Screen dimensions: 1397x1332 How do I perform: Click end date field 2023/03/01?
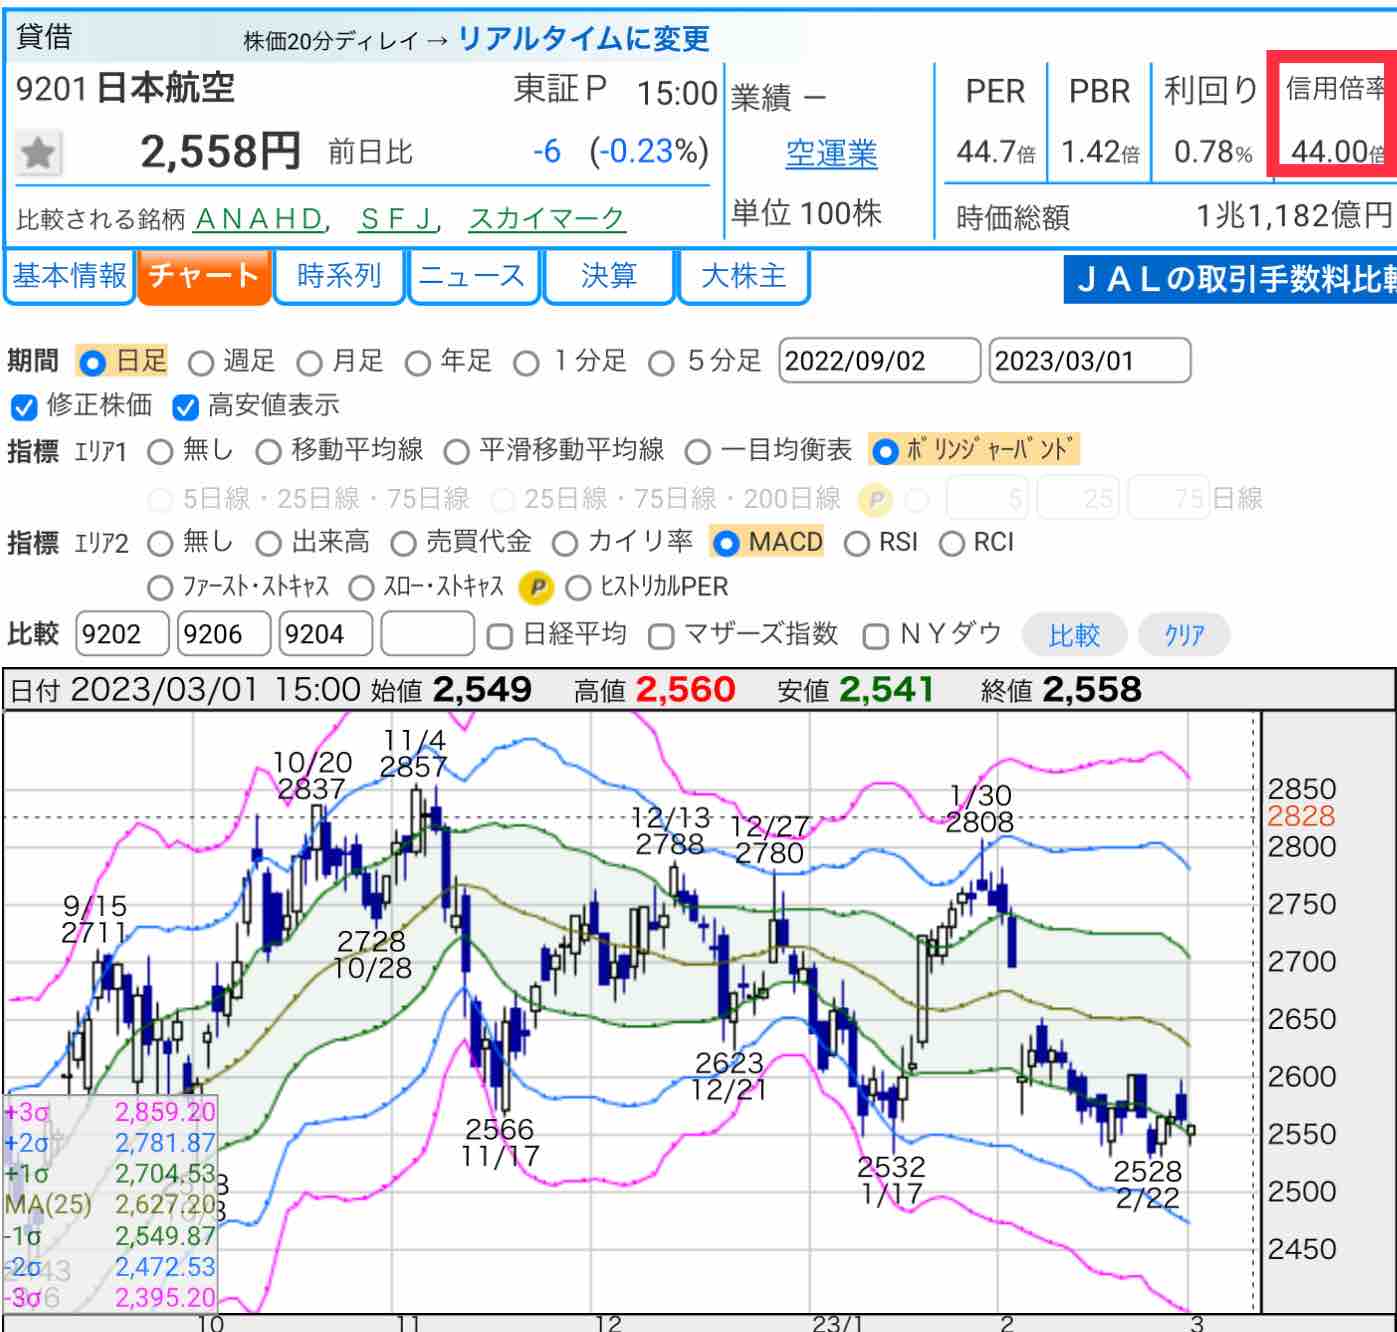pyautogui.click(x=1090, y=361)
